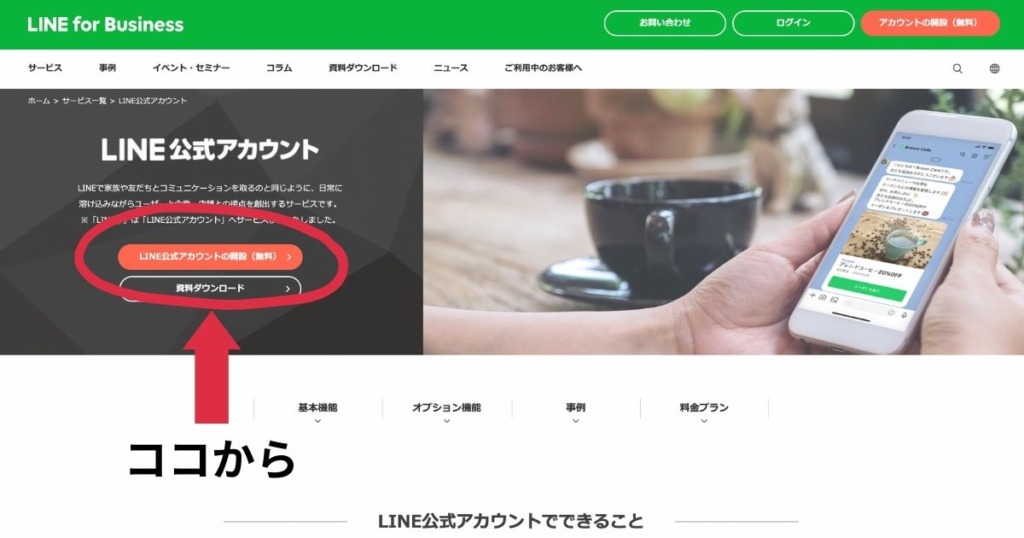This screenshot has height=538, width=1024.
Task: Click the LINE for Business logo
Action: (x=105, y=25)
